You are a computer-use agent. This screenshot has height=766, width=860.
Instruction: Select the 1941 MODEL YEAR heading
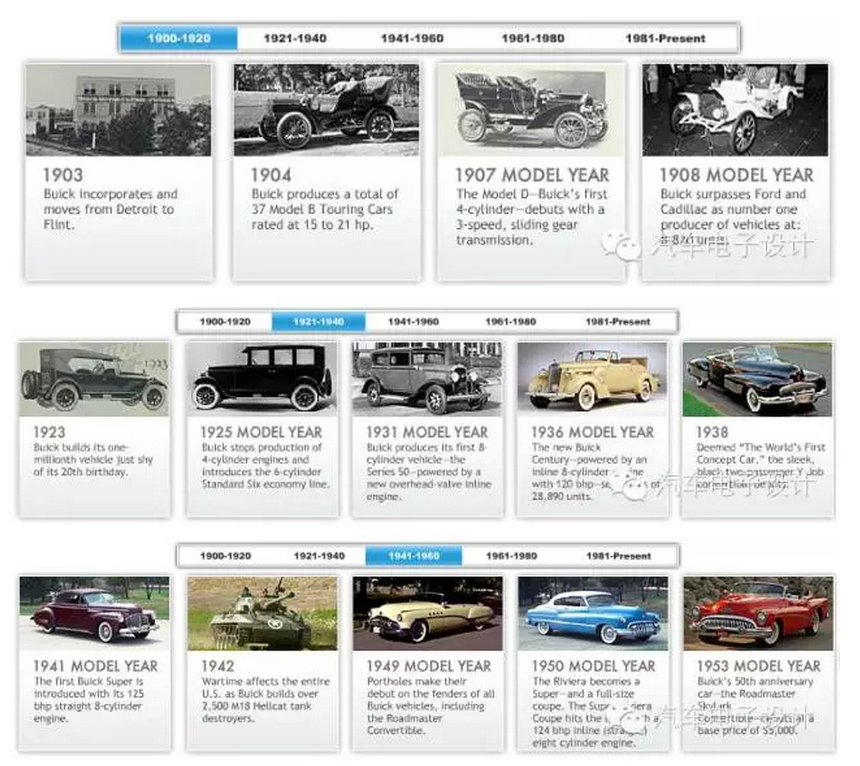tap(96, 666)
